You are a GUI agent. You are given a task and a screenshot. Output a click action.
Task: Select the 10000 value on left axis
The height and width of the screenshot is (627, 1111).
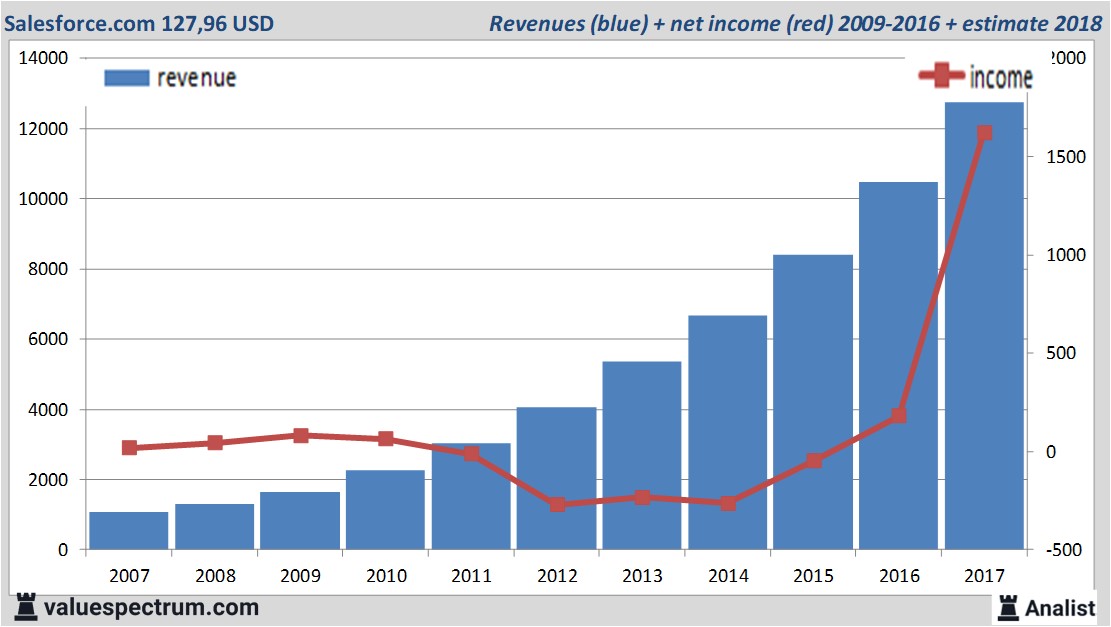(43, 199)
